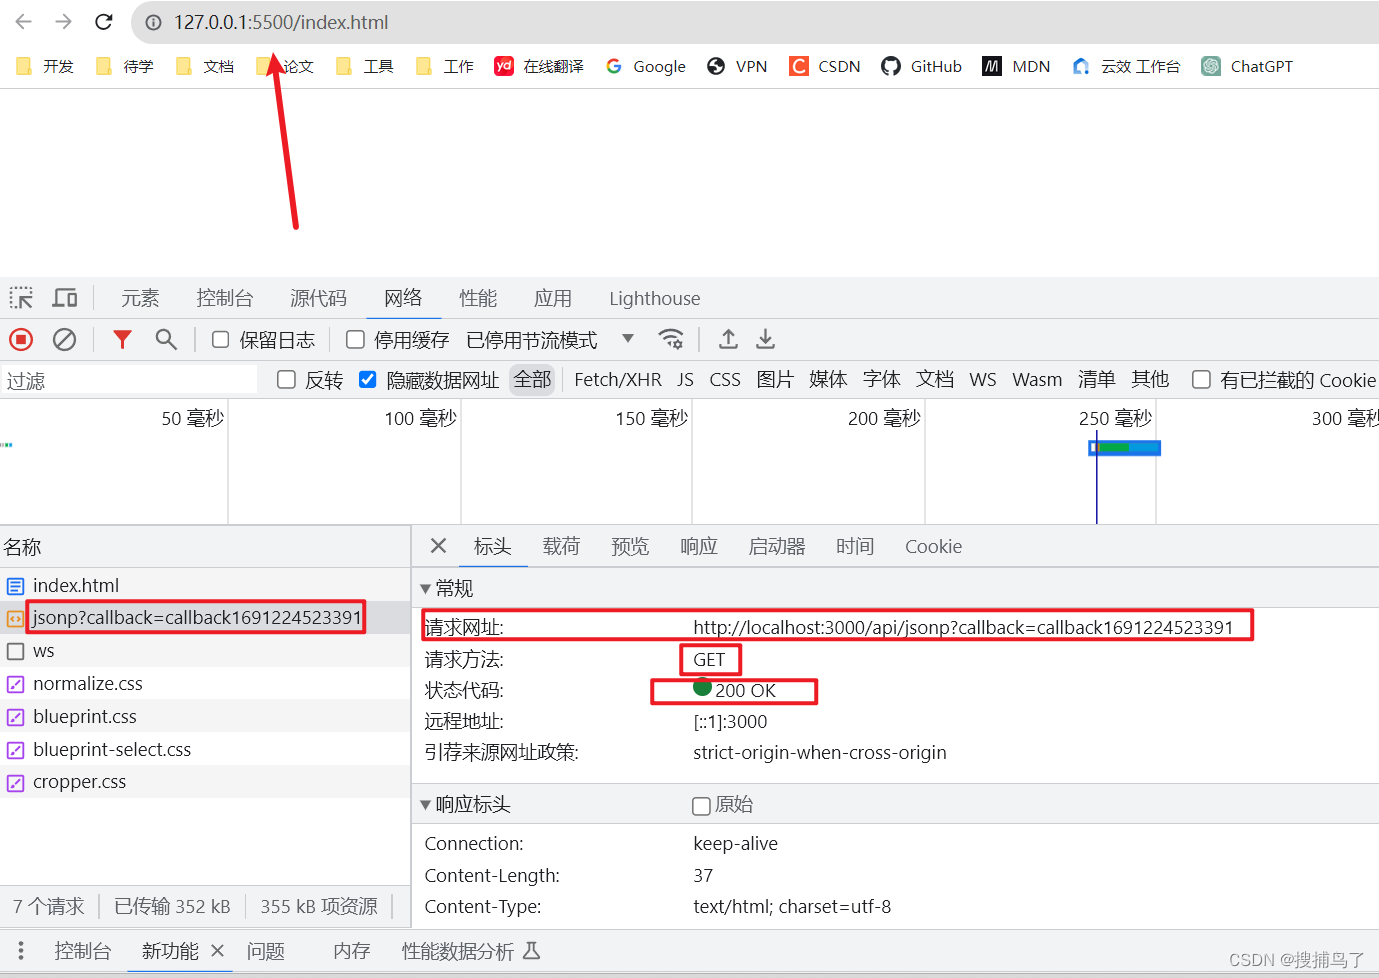Select the cropper.css request row
This screenshot has width=1379, height=978.
pyautogui.click(x=205, y=782)
